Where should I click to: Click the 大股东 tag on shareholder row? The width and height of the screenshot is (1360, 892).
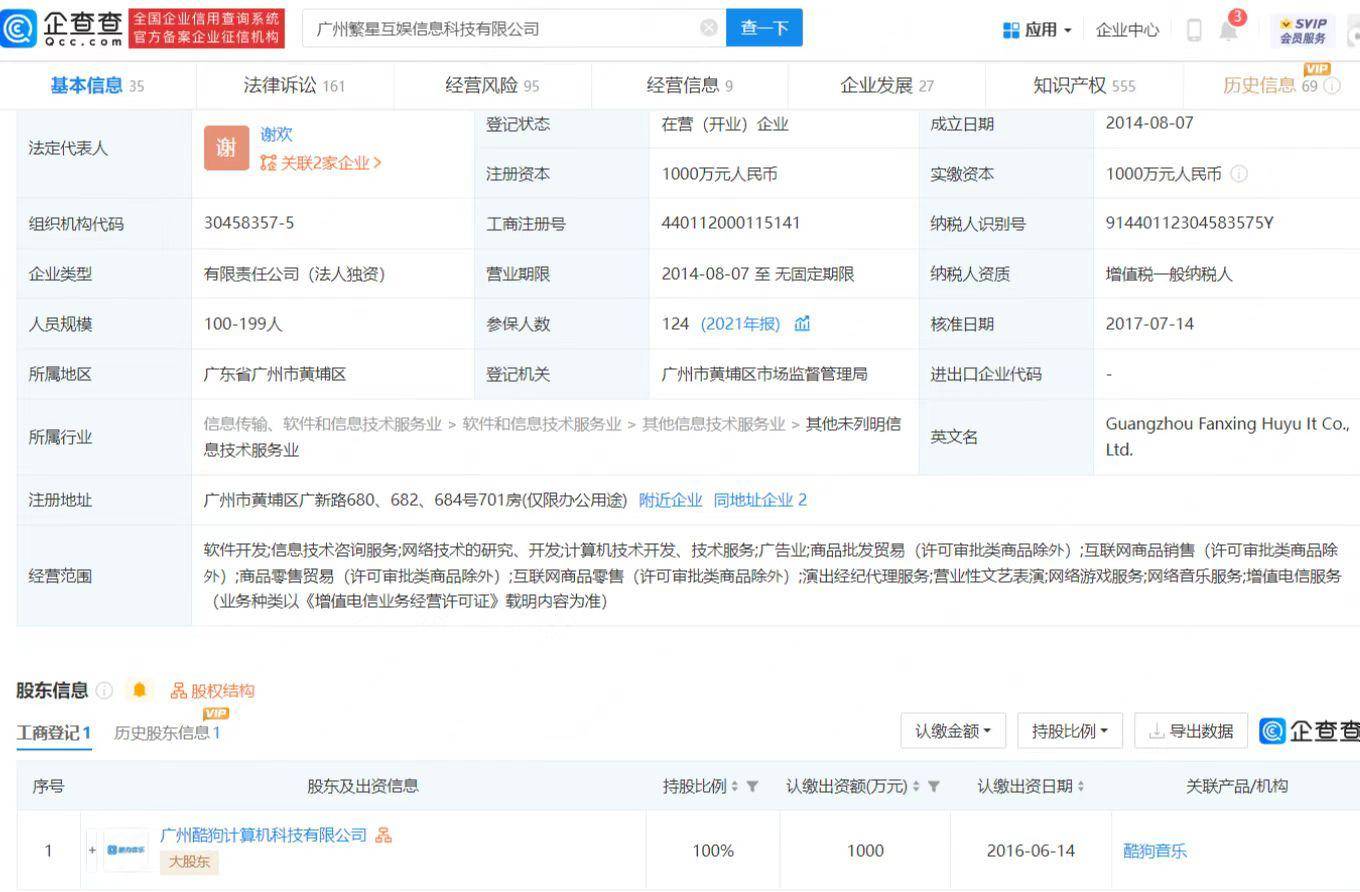(189, 862)
